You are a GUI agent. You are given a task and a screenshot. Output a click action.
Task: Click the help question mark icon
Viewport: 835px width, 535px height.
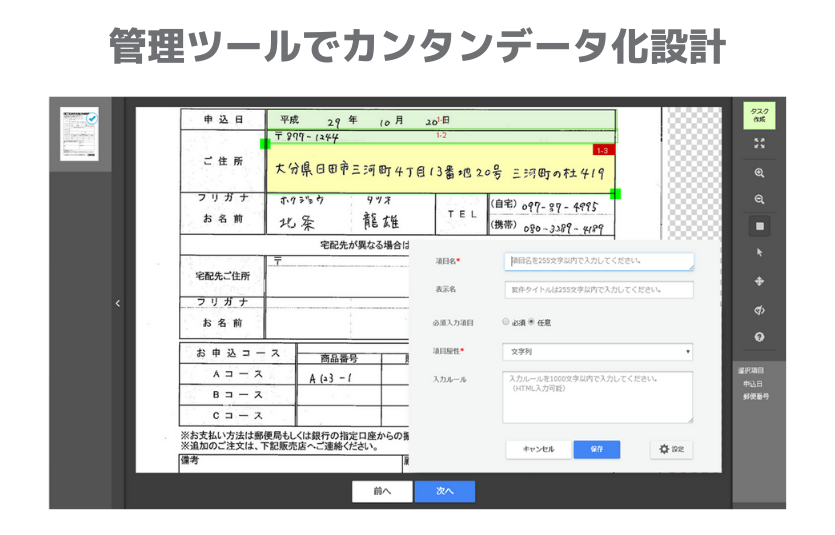pos(759,337)
